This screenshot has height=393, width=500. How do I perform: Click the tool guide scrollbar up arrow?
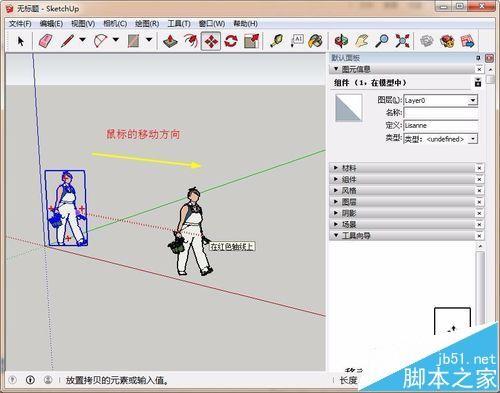tap(480, 246)
